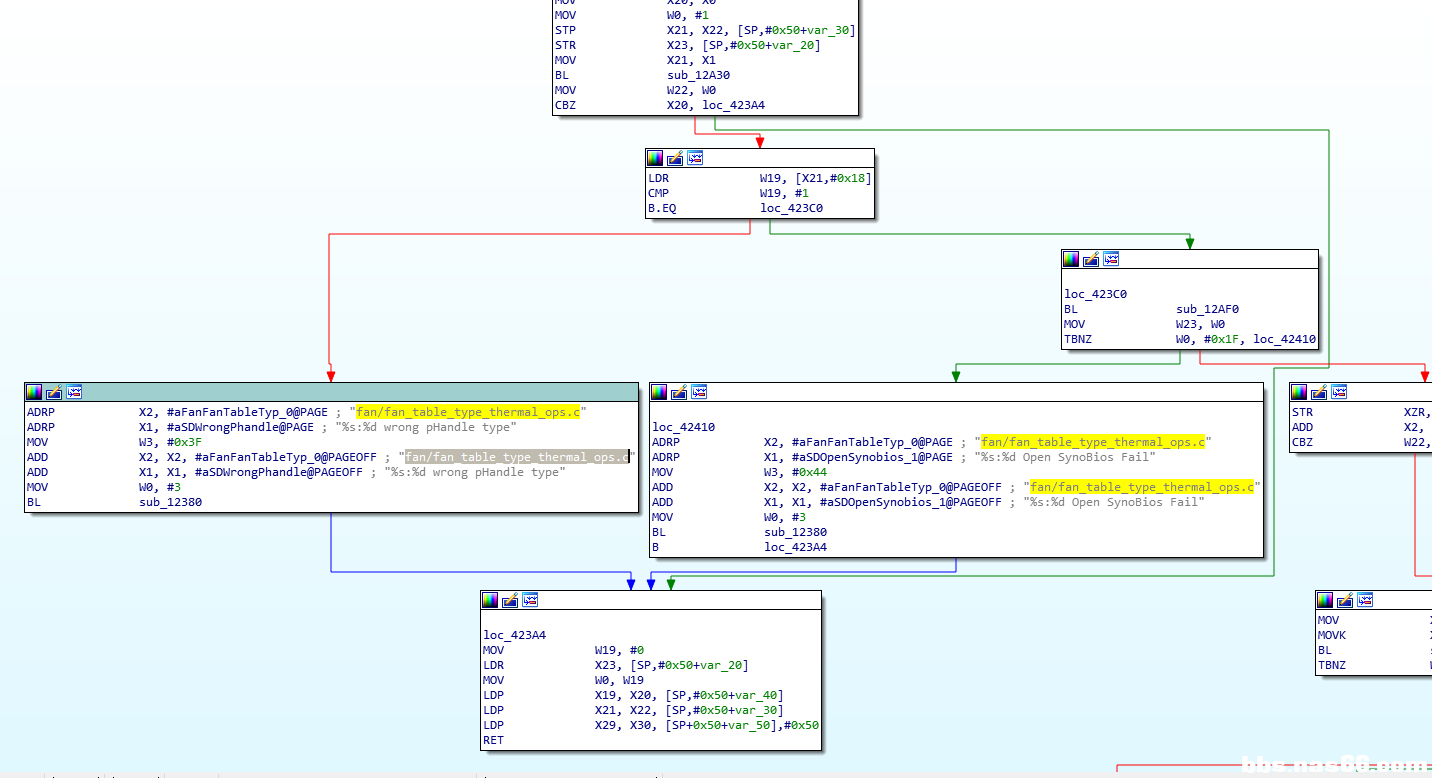Click the edit-name pencil icon on LDR W19 node

pyautogui.click(x=675, y=158)
